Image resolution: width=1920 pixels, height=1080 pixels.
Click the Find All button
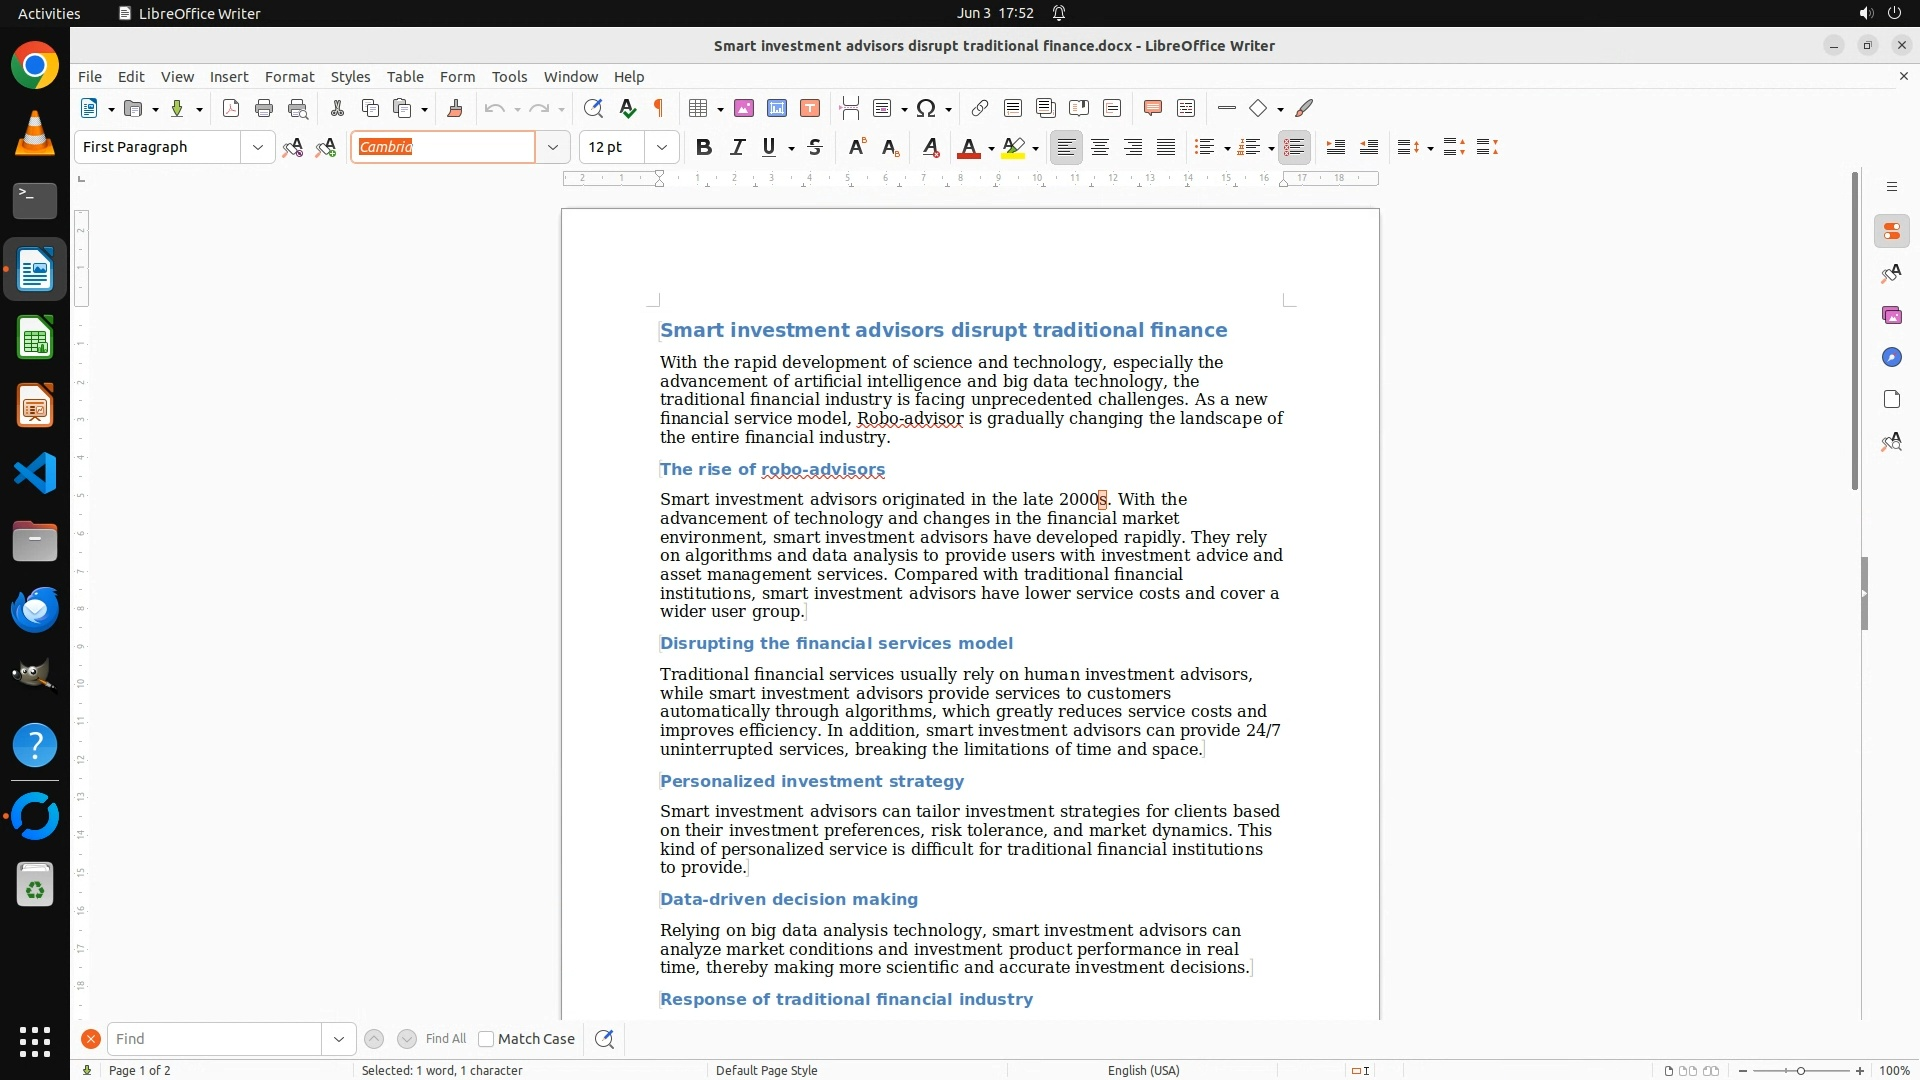[x=445, y=1039]
